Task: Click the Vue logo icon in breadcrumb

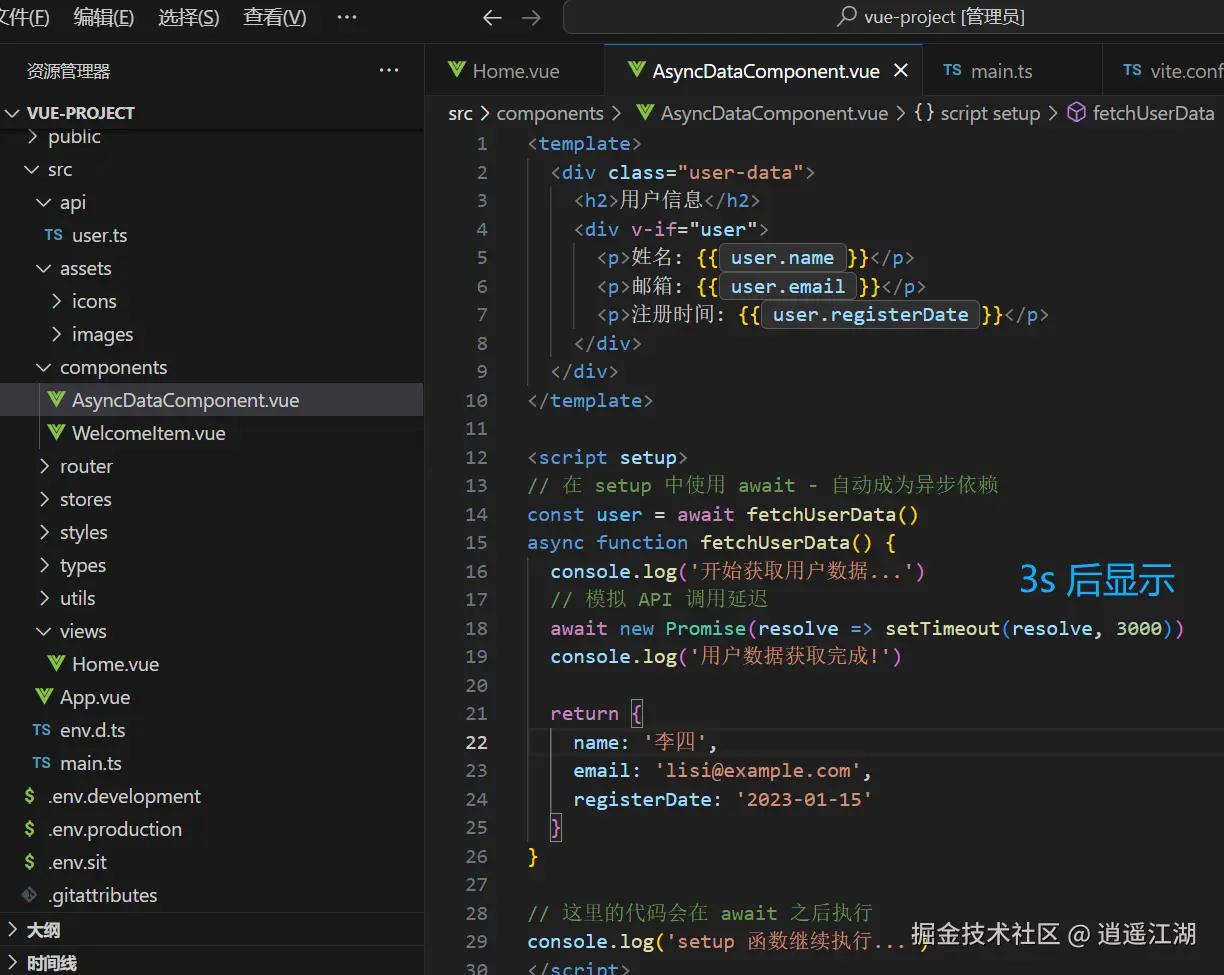Action: tap(645, 113)
